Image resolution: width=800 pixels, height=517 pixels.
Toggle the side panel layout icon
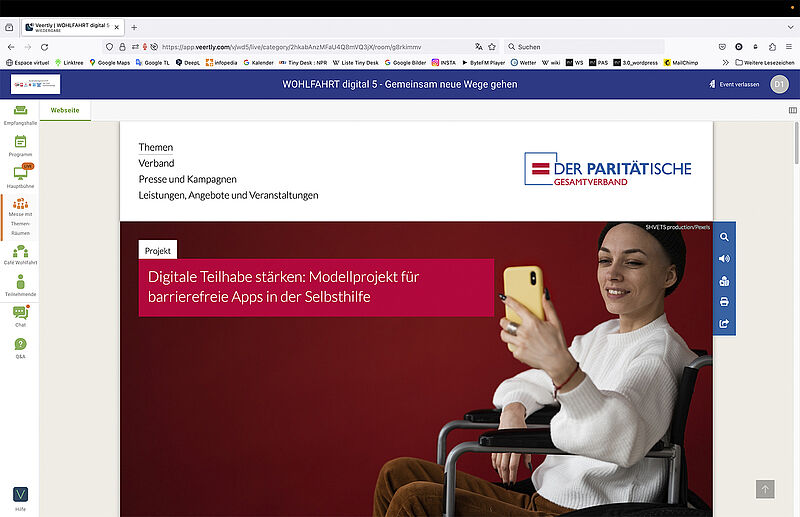pyautogui.click(x=792, y=110)
